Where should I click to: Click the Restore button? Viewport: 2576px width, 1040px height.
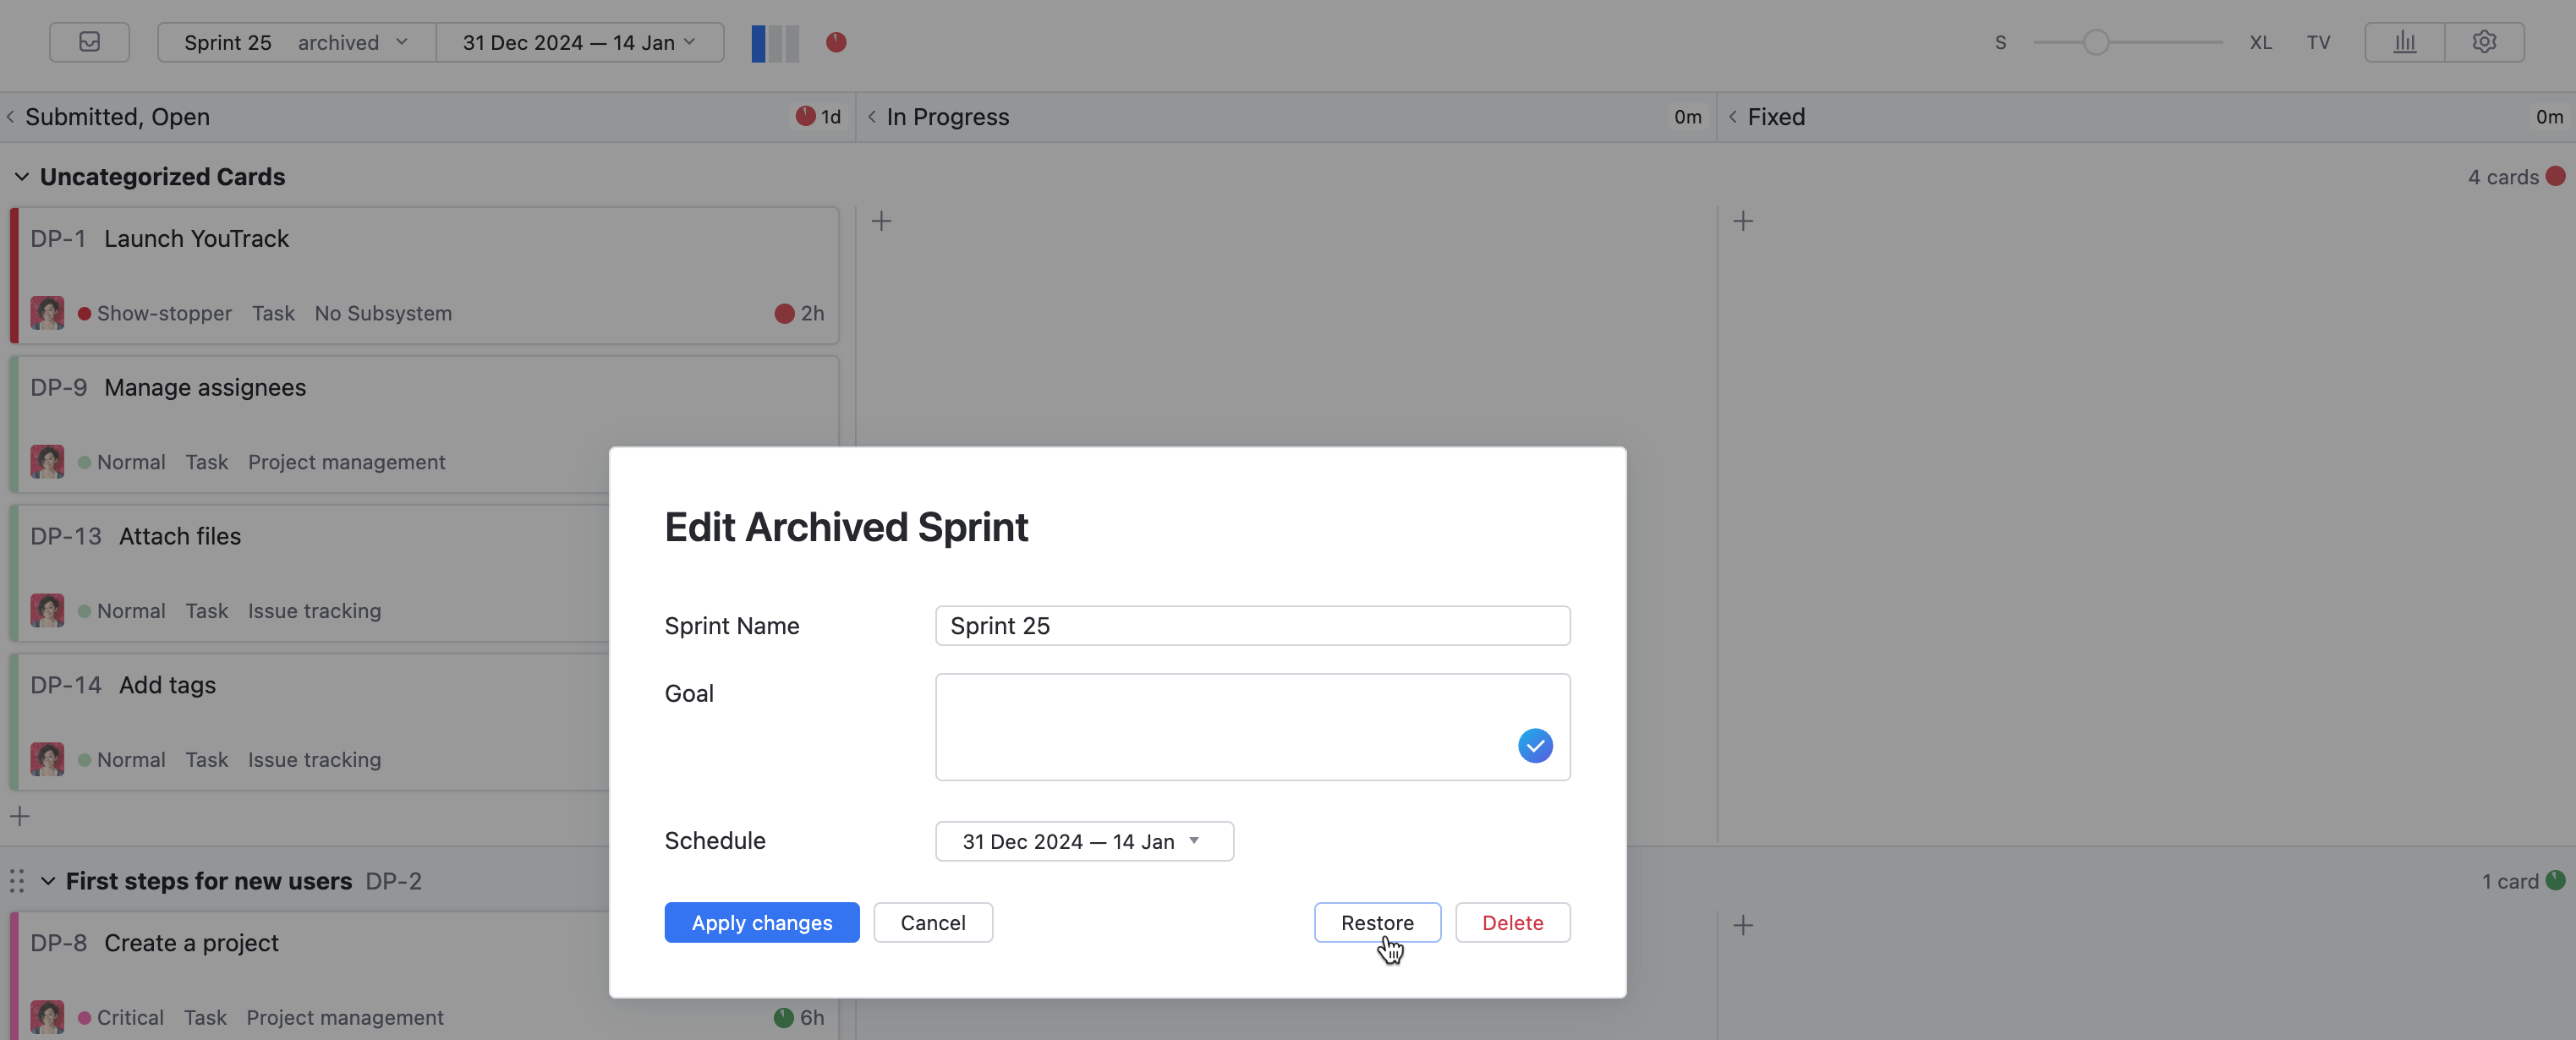pos(1376,922)
